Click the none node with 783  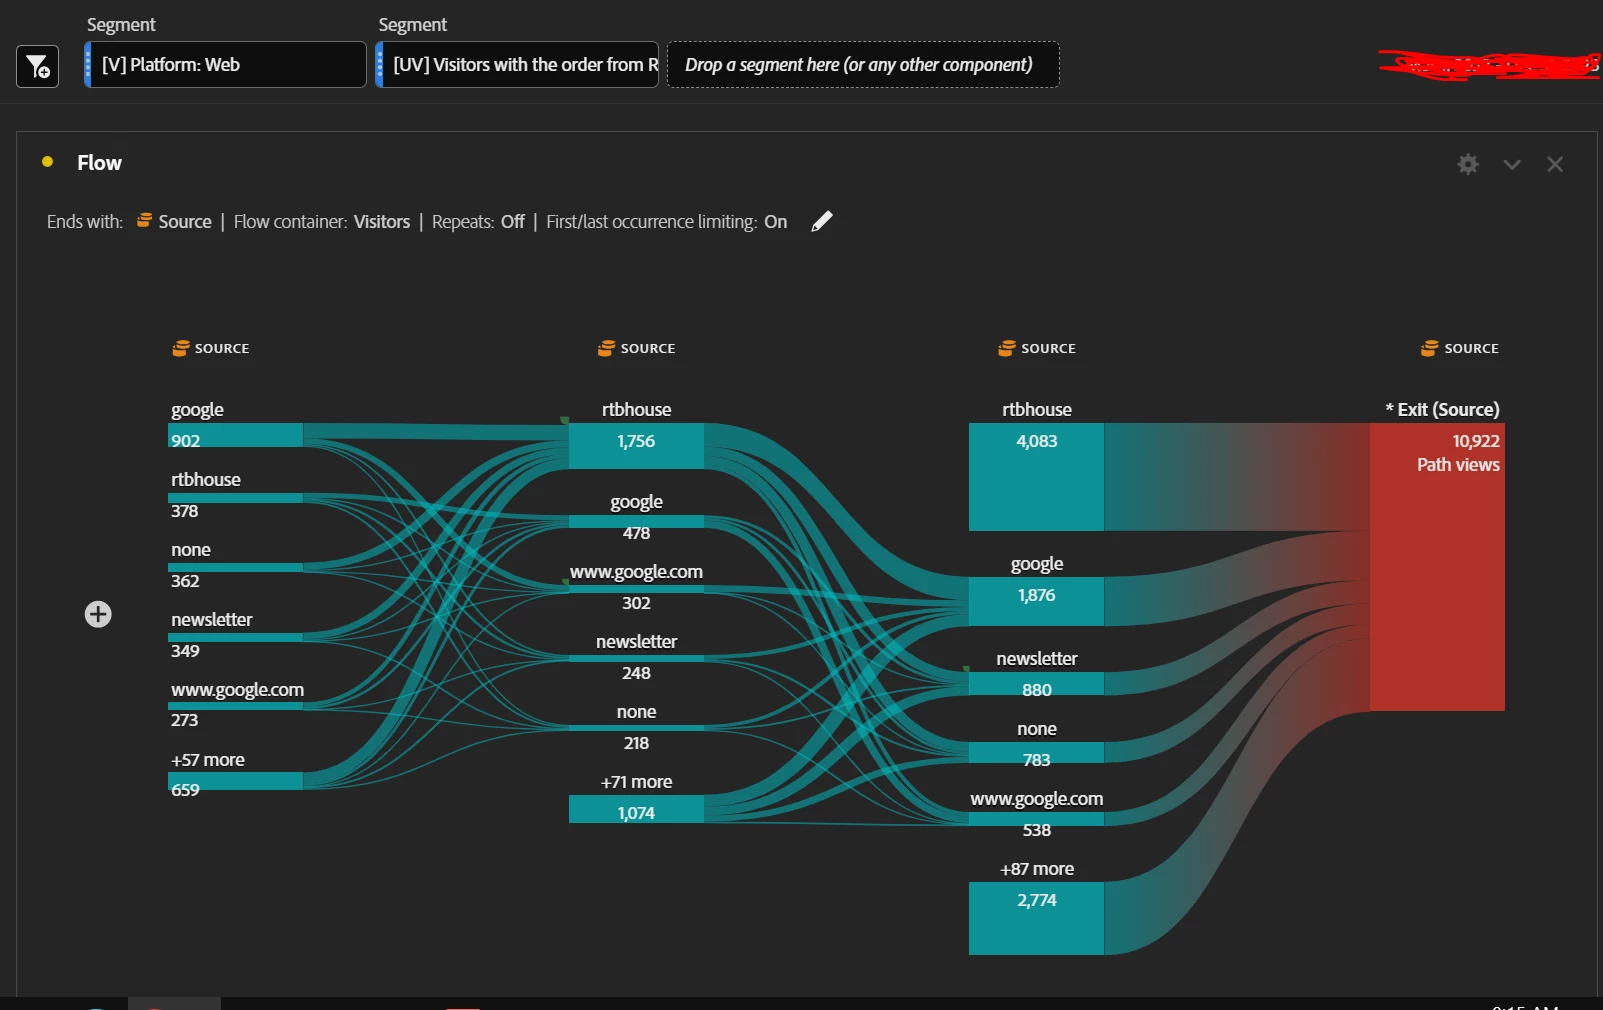[1036, 753]
